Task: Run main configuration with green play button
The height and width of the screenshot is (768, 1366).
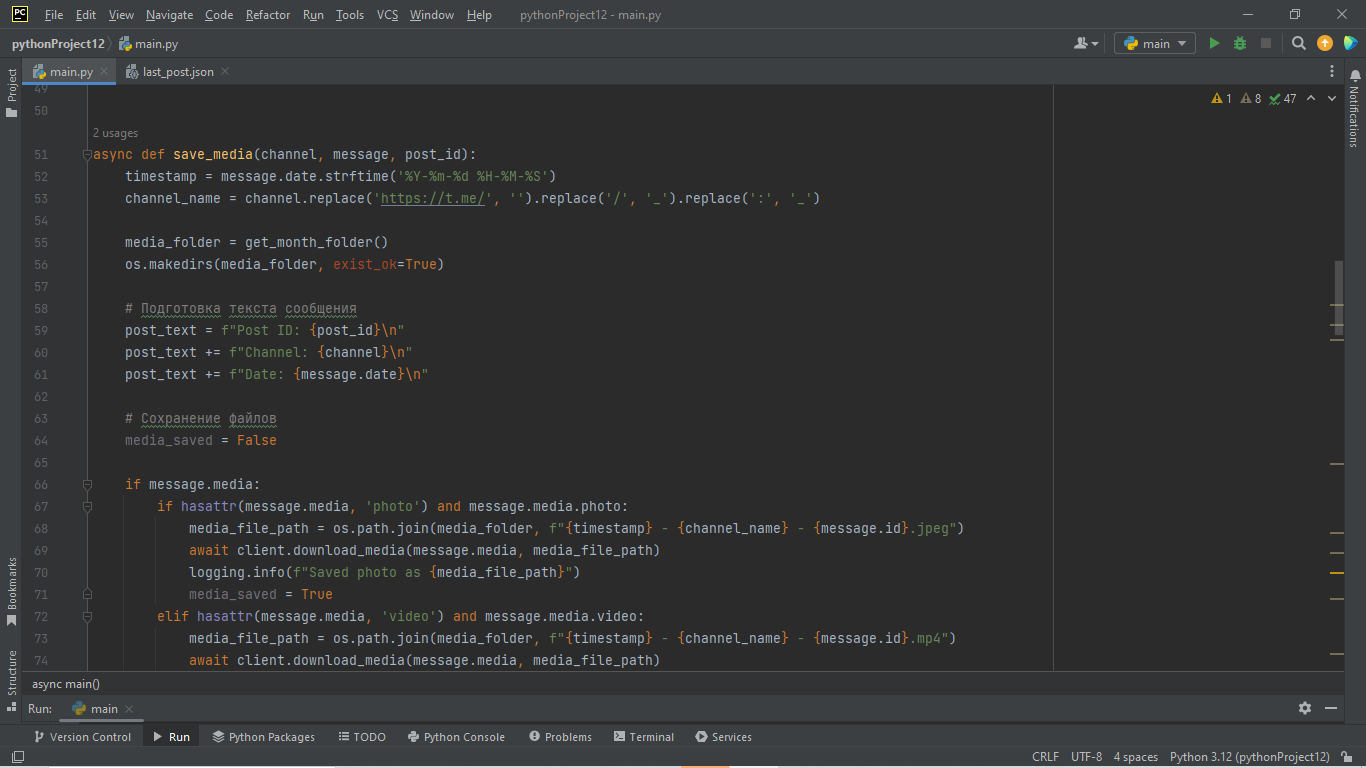Action: click(x=1214, y=43)
